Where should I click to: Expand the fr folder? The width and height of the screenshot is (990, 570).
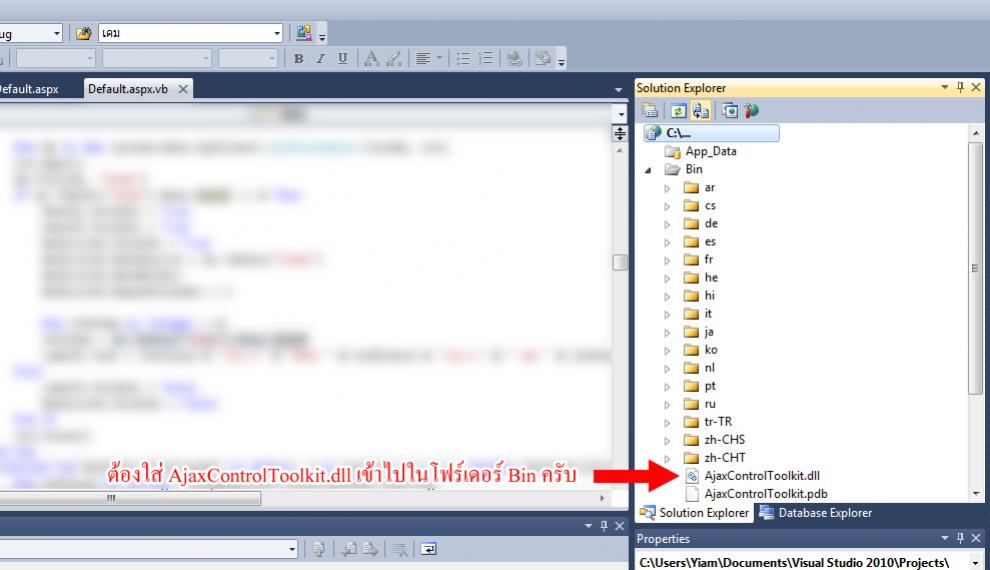tap(667, 260)
